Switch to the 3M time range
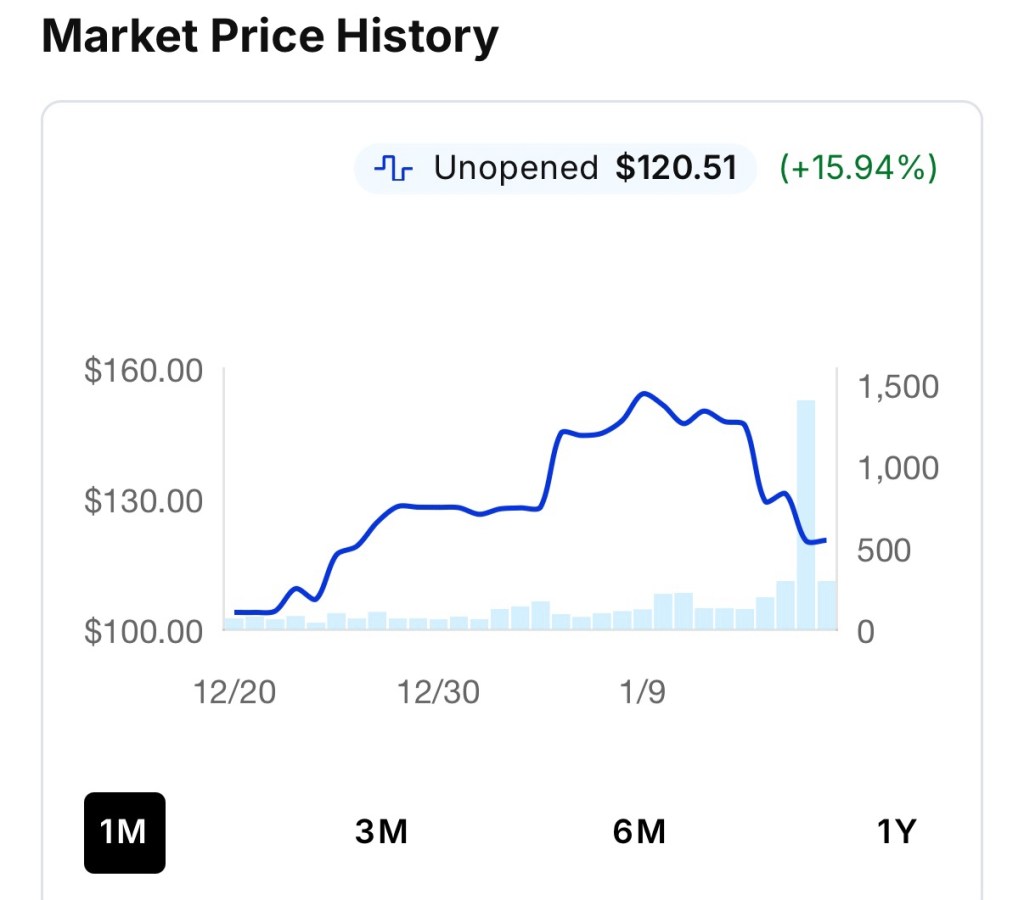 click(x=381, y=832)
